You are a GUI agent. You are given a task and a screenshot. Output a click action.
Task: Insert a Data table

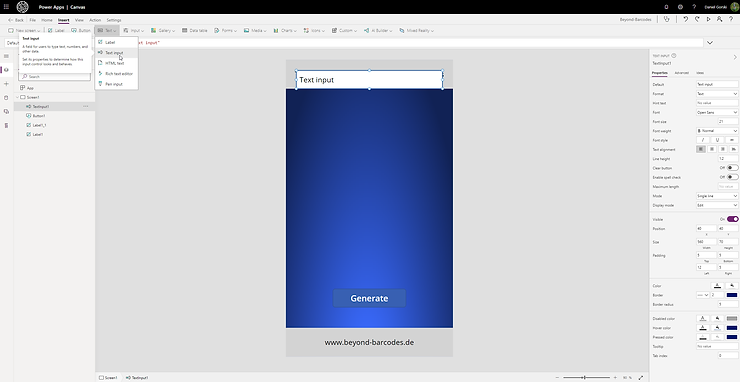tap(194, 30)
